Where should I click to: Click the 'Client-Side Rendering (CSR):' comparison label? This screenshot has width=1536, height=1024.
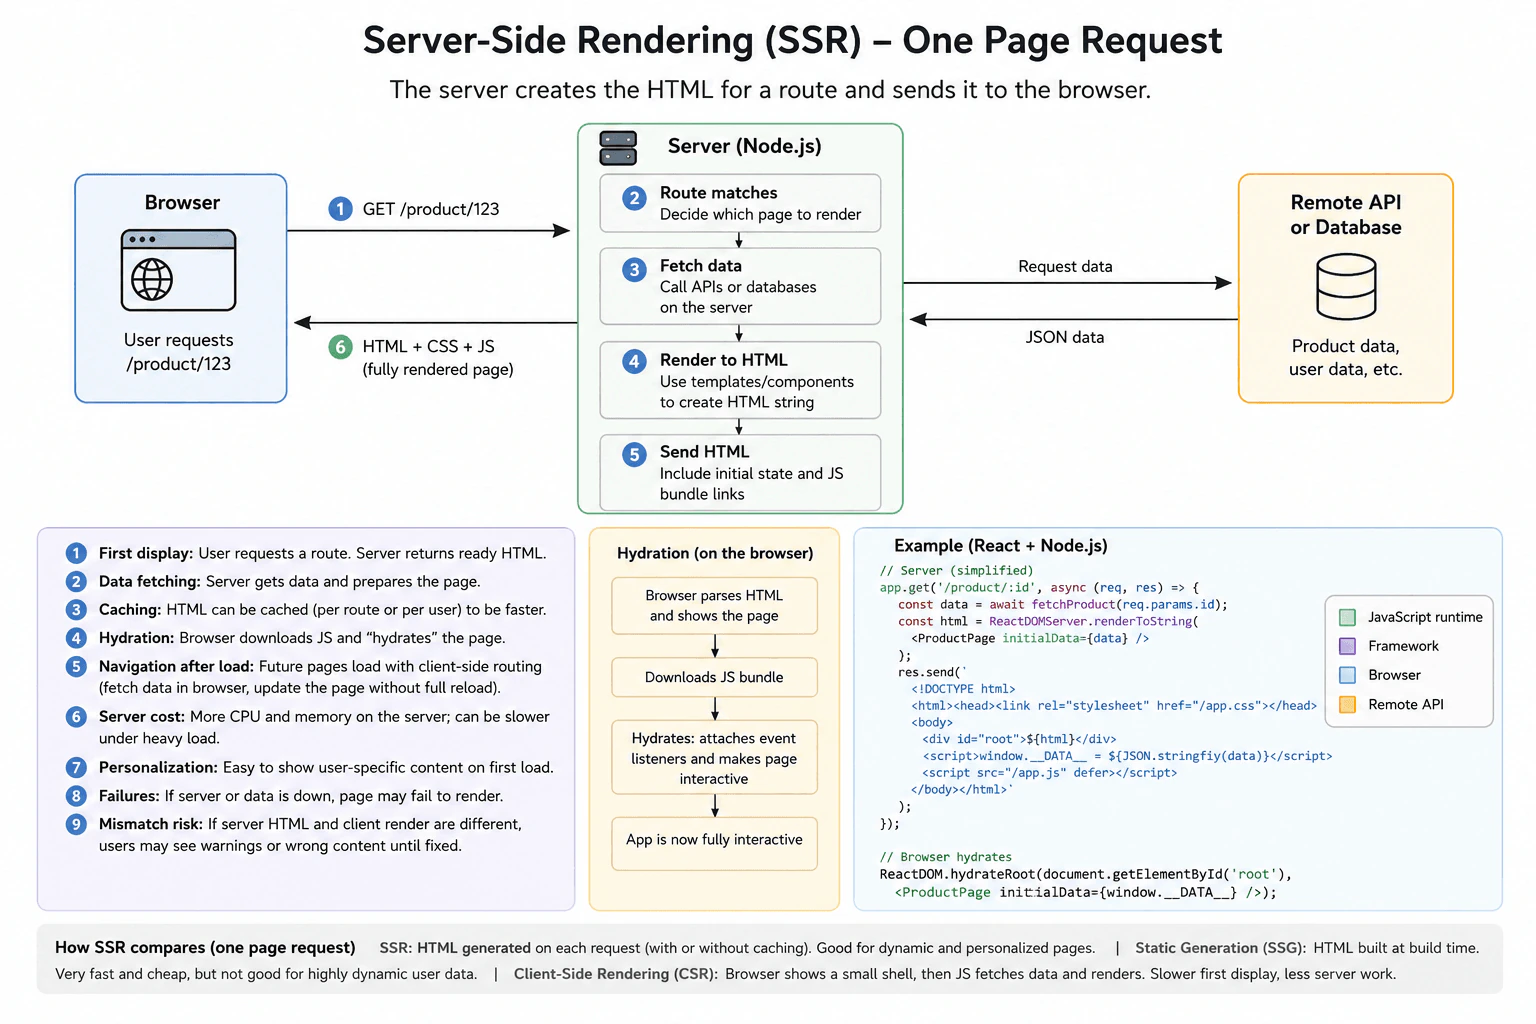[x=616, y=974]
